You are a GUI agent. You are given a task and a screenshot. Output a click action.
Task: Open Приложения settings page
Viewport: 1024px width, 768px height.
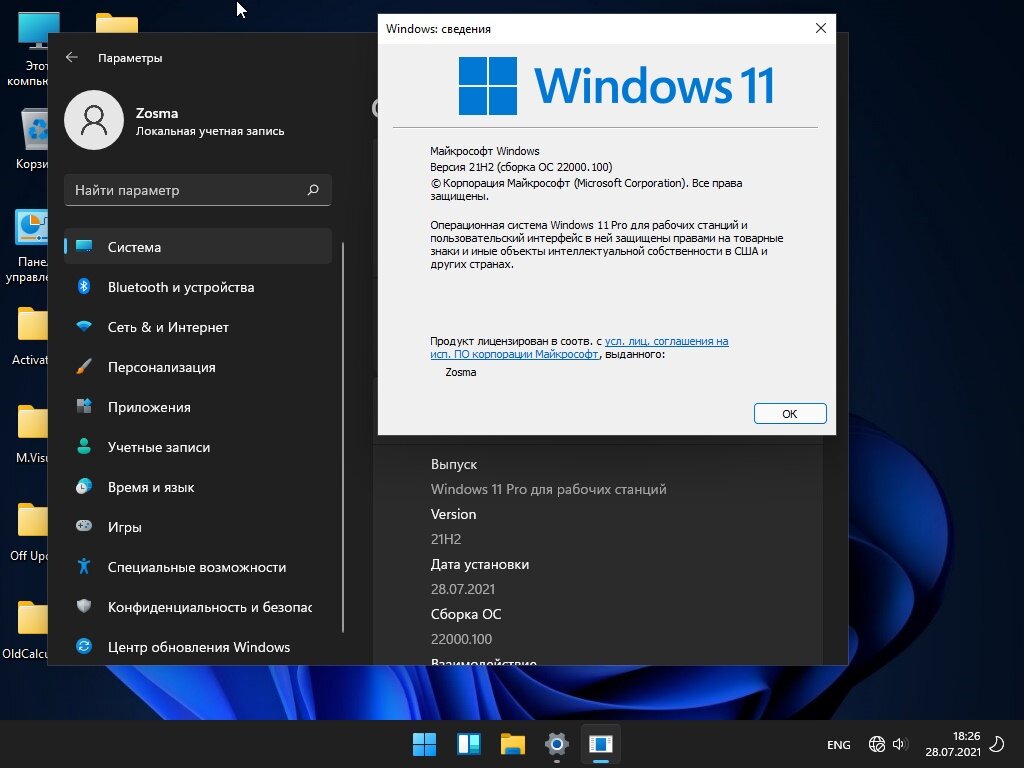click(198, 407)
